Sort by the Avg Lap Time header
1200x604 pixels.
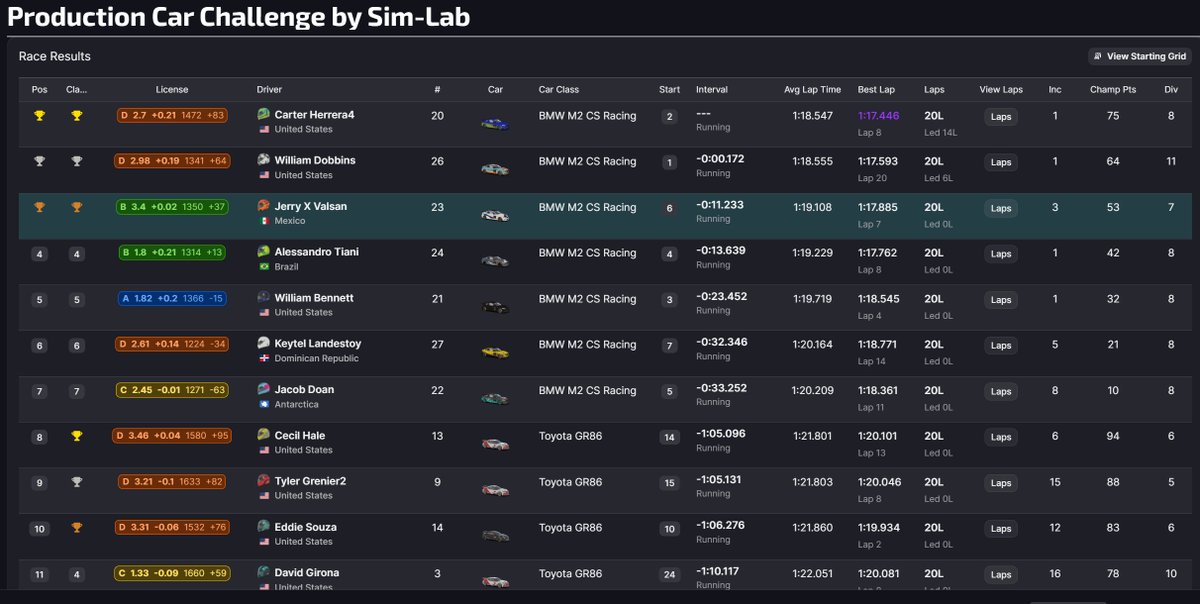coord(812,89)
